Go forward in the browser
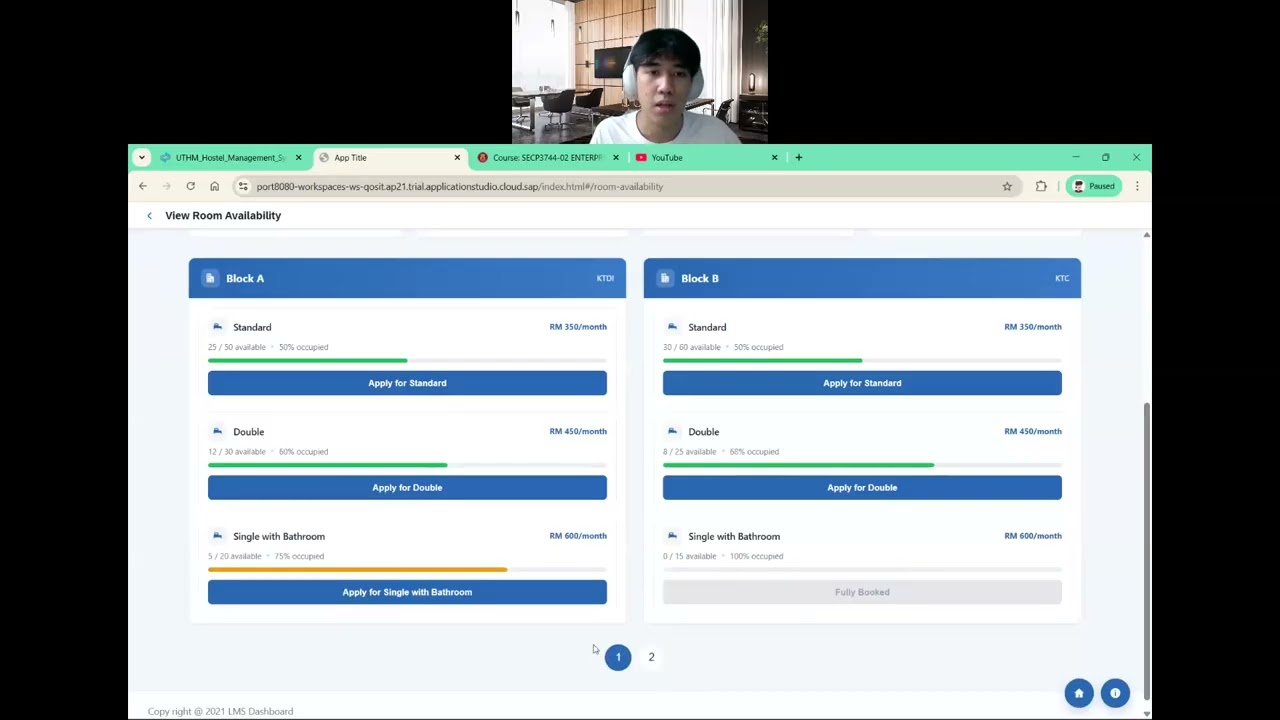This screenshot has height=720, width=1280. [166, 186]
